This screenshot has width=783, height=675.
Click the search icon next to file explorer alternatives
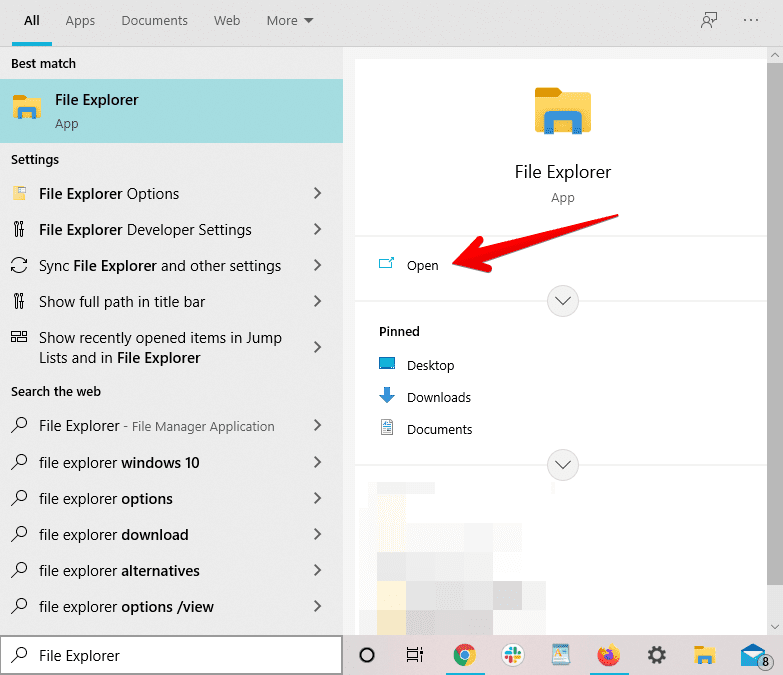(19, 570)
